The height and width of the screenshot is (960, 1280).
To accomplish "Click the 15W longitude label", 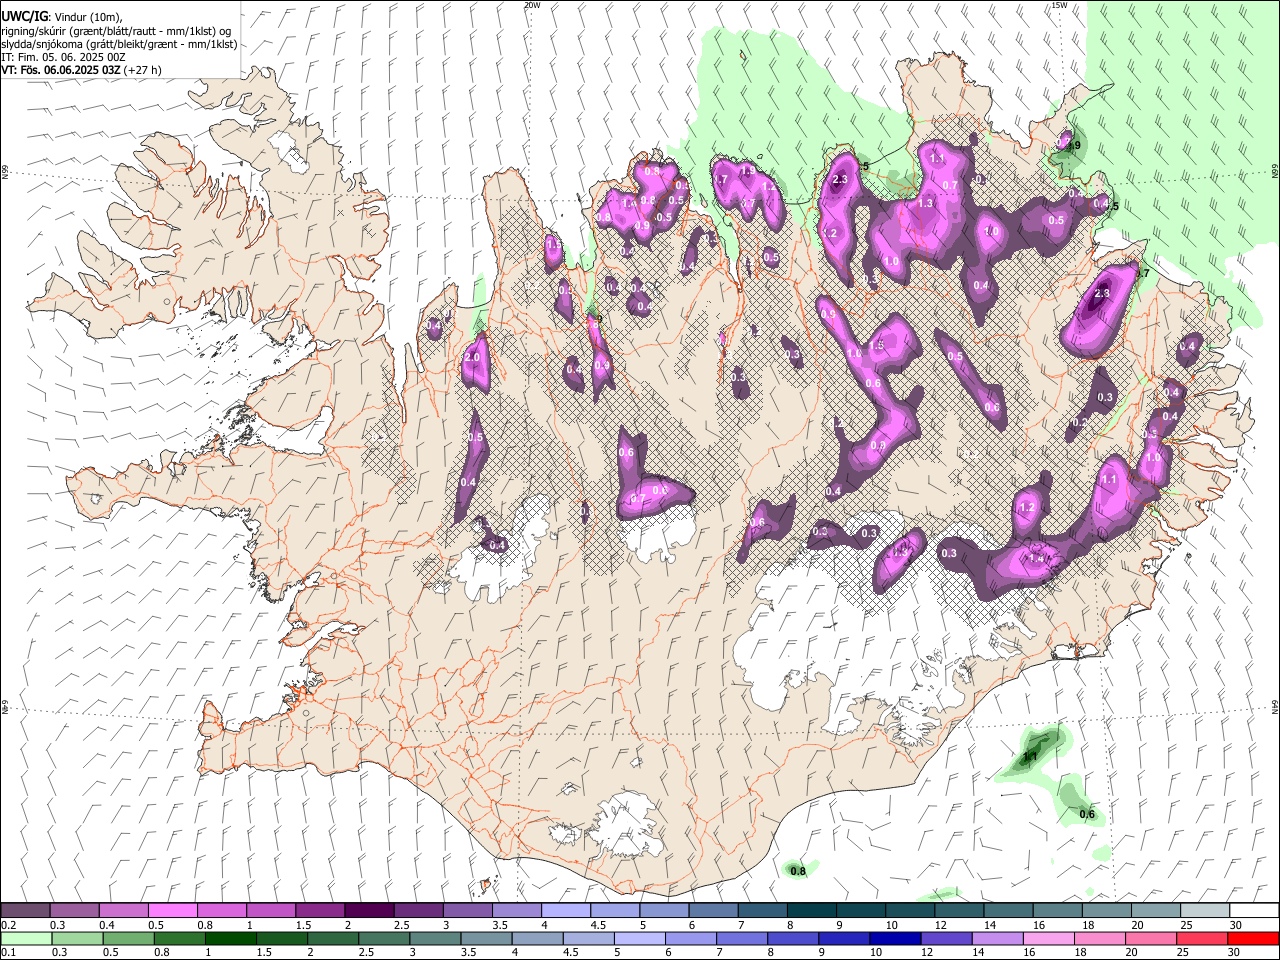I will coord(1060,5).
